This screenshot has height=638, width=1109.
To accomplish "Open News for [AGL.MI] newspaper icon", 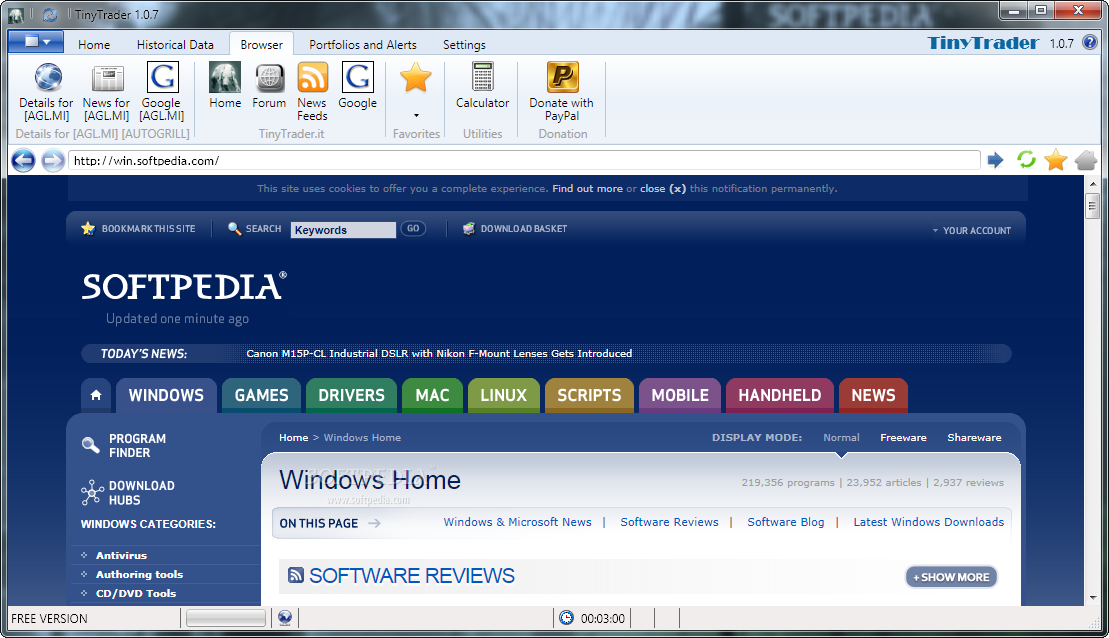I will (x=107, y=77).
